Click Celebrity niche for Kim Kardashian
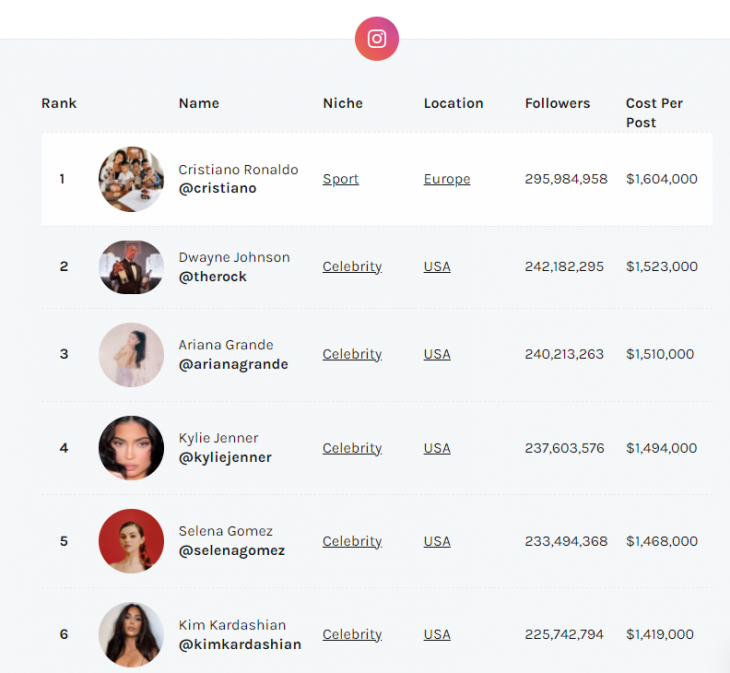This screenshot has height=673, width=730. coord(352,634)
